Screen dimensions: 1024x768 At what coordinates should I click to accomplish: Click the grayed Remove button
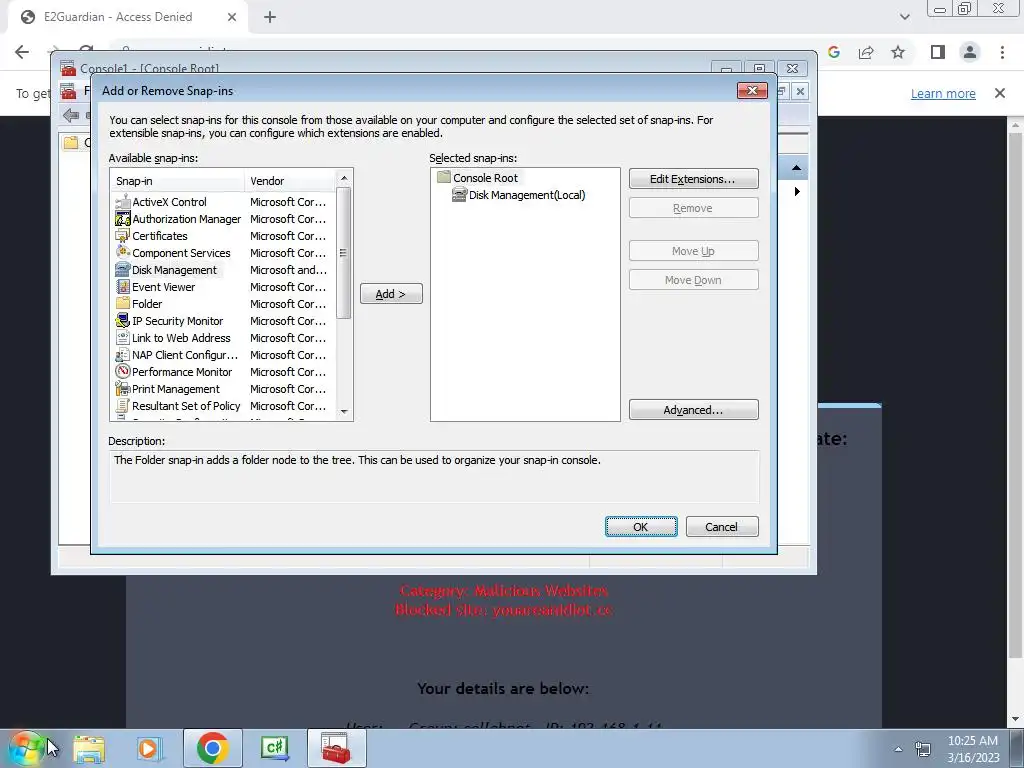click(x=694, y=208)
